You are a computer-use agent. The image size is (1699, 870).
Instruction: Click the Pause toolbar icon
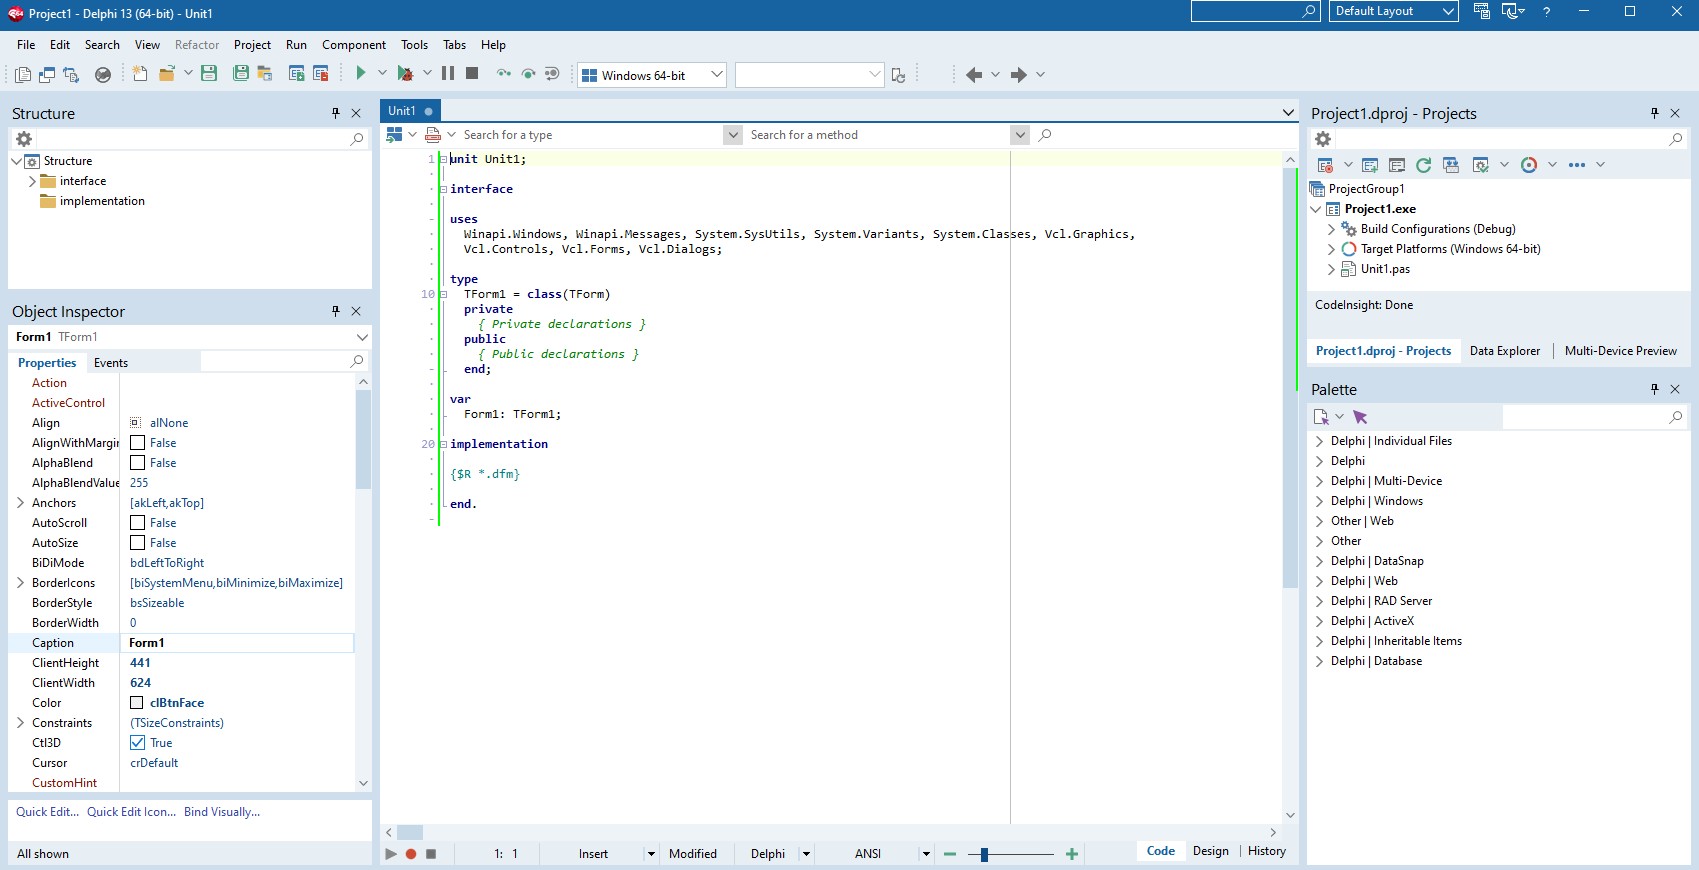pyautogui.click(x=448, y=73)
